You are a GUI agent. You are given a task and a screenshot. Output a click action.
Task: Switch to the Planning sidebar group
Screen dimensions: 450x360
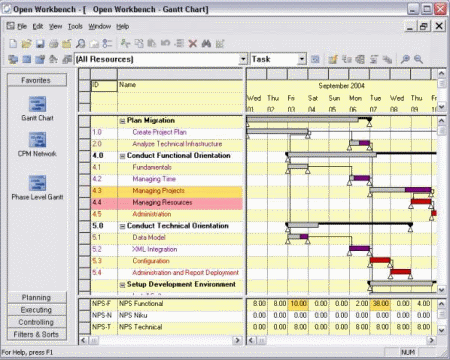click(37, 298)
